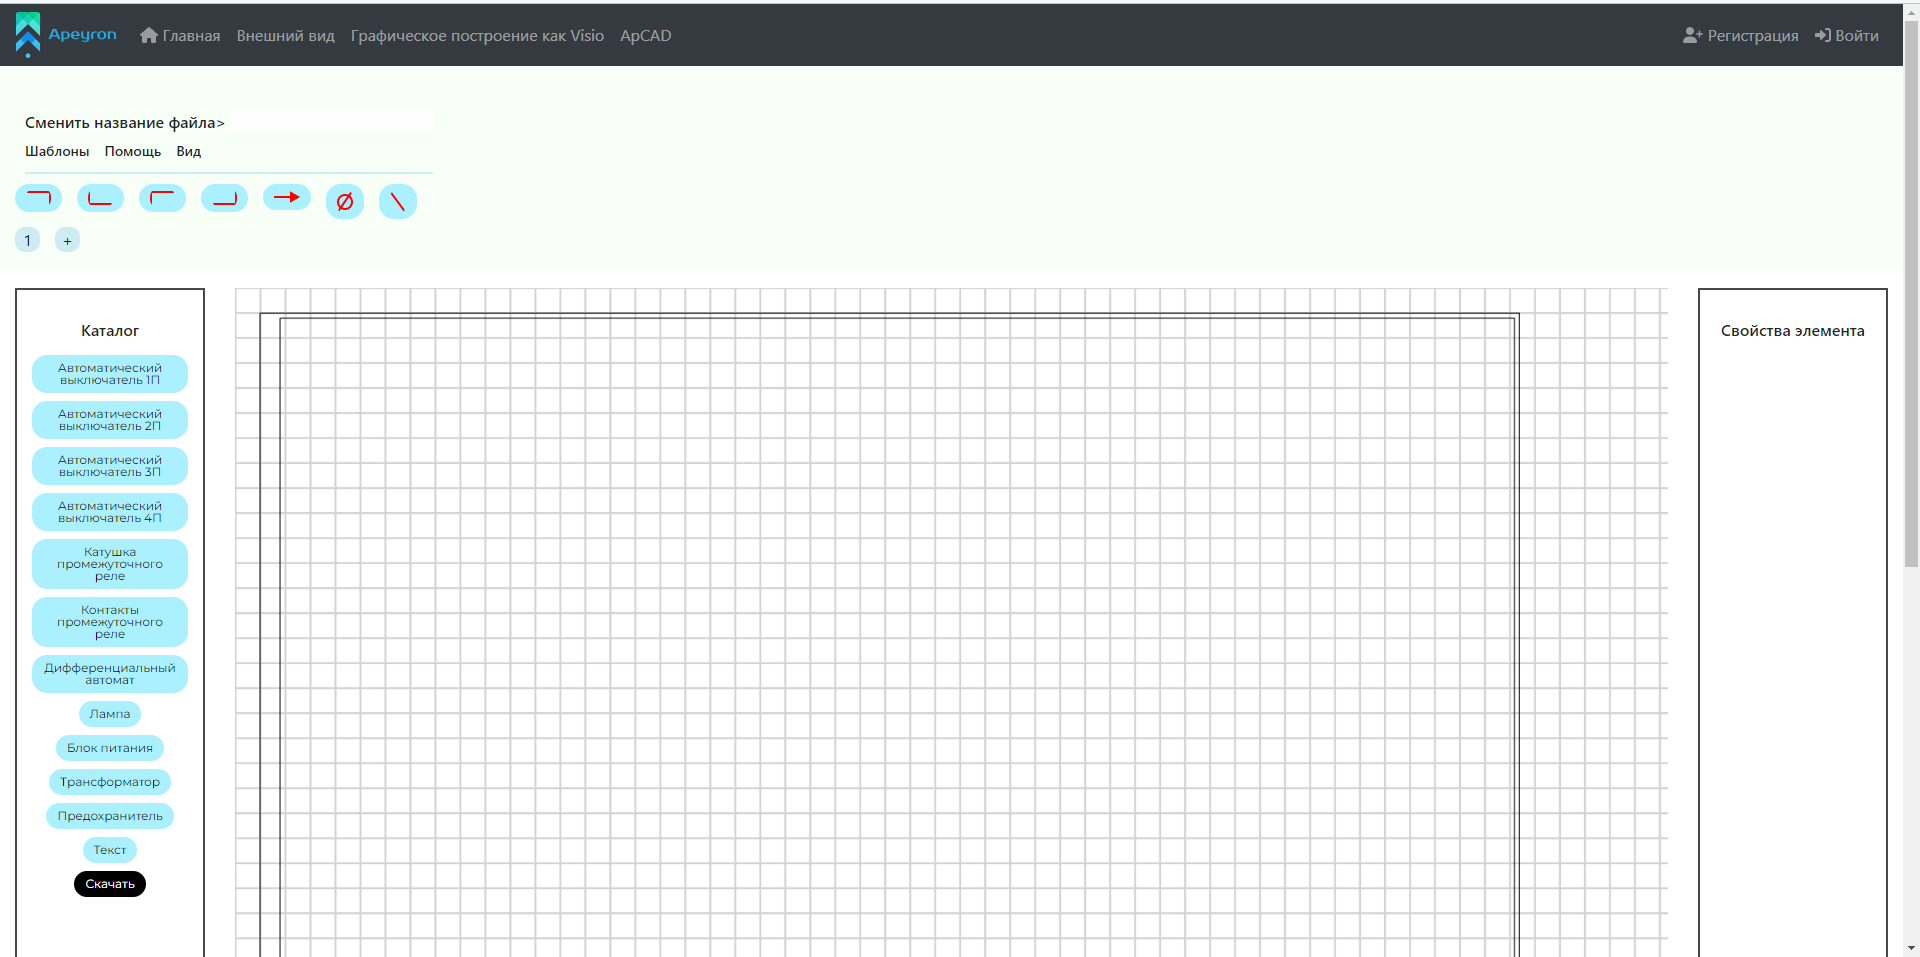1920x957 pixels.
Task: Add Автоматический выключатель 3П element
Action: [x=110, y=466]
